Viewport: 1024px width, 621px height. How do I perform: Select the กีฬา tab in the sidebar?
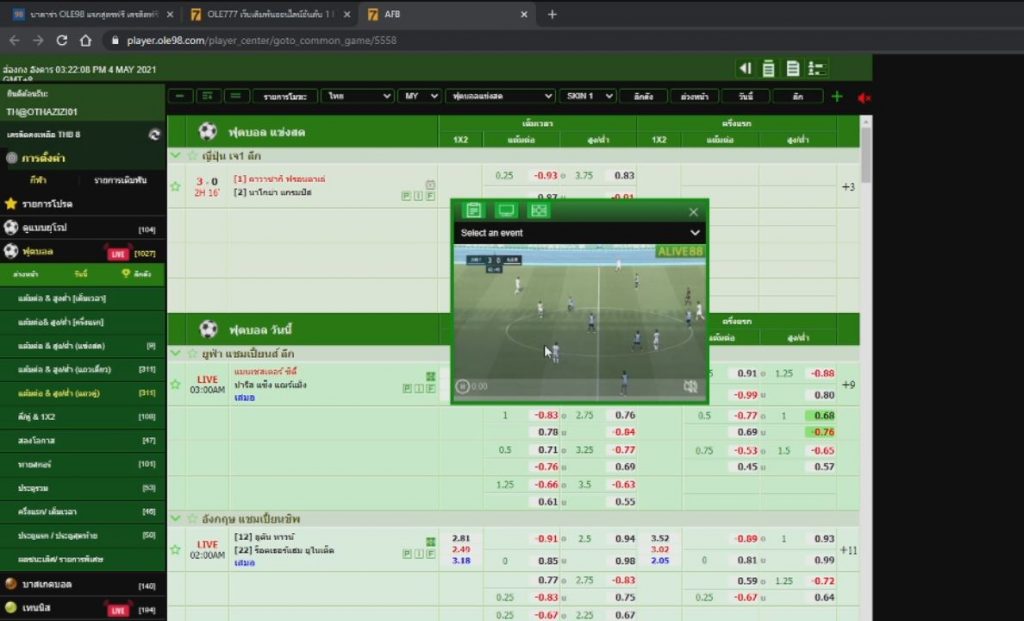point(38,180)
